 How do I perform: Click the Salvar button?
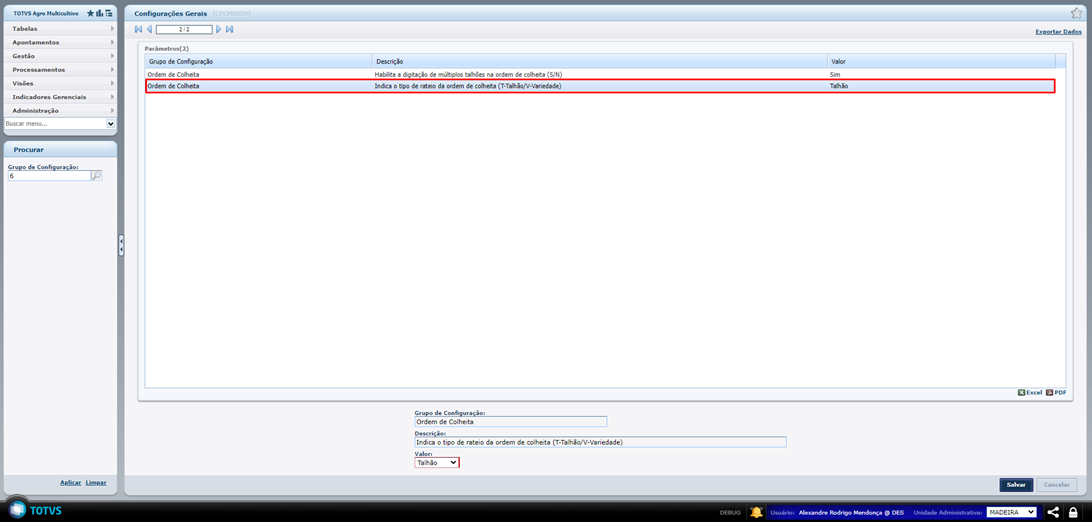tap(1016, 484)
